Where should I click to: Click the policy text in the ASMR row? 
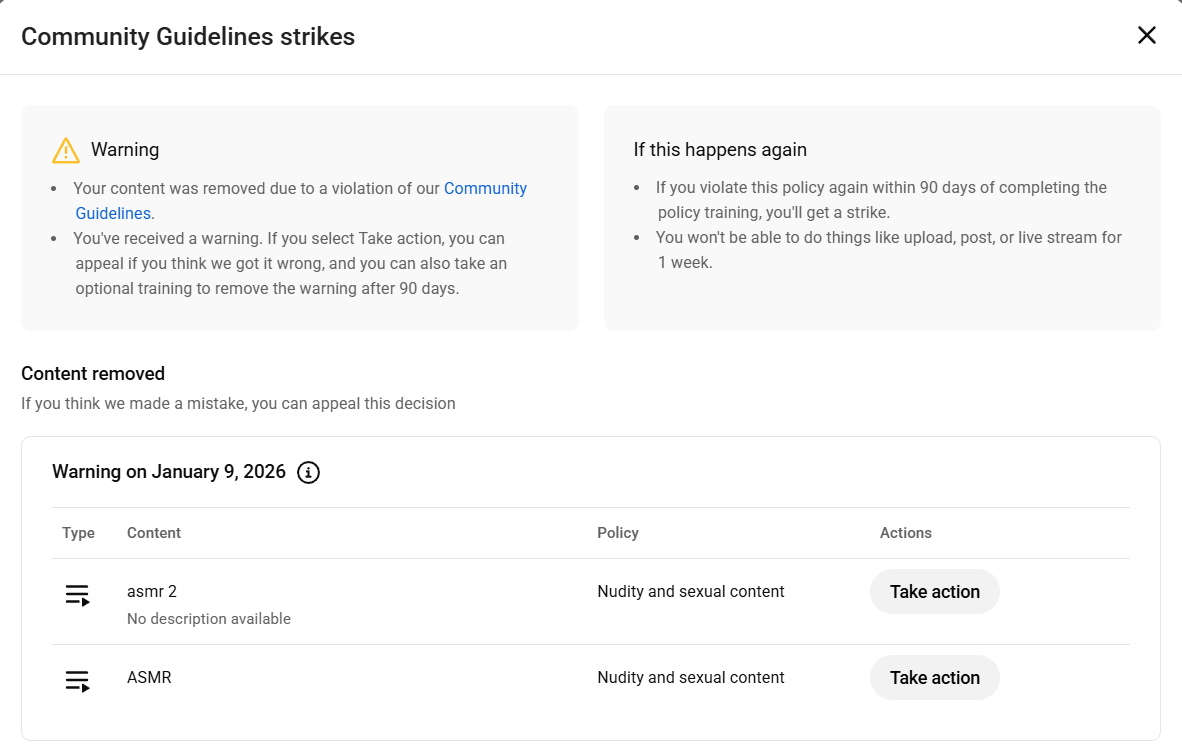pos(690,677)
